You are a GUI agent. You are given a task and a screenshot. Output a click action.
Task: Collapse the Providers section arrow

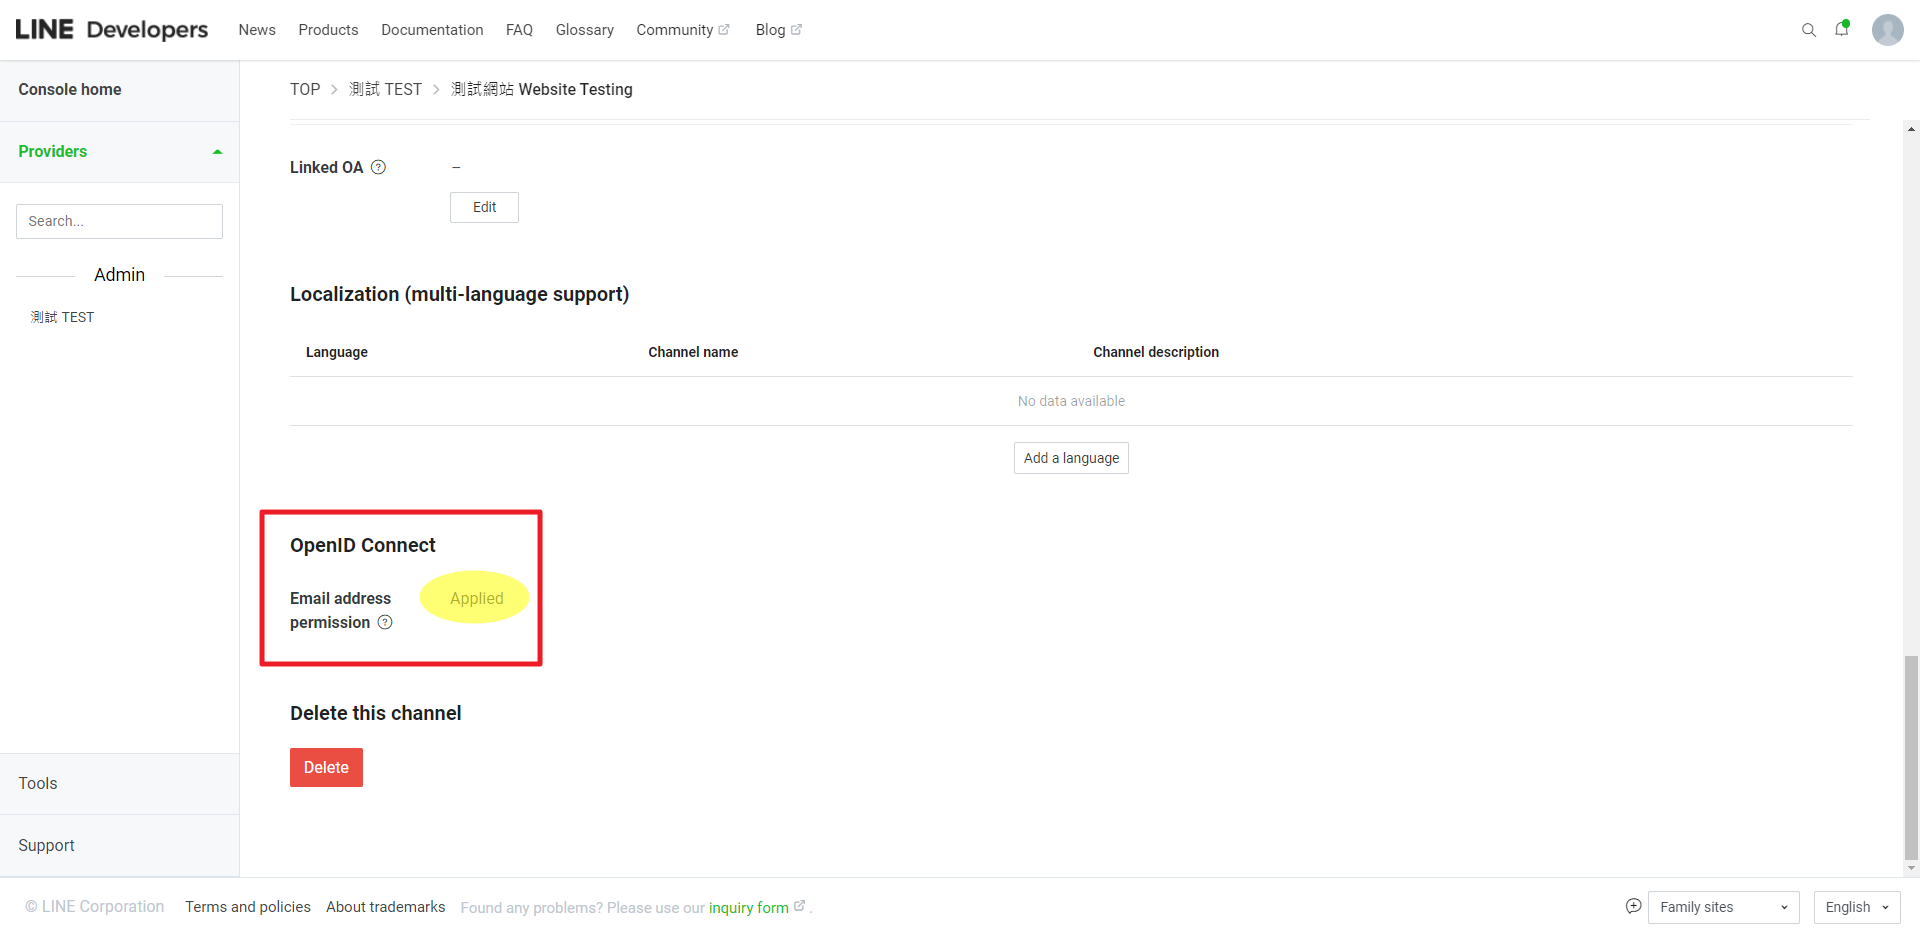217,152
